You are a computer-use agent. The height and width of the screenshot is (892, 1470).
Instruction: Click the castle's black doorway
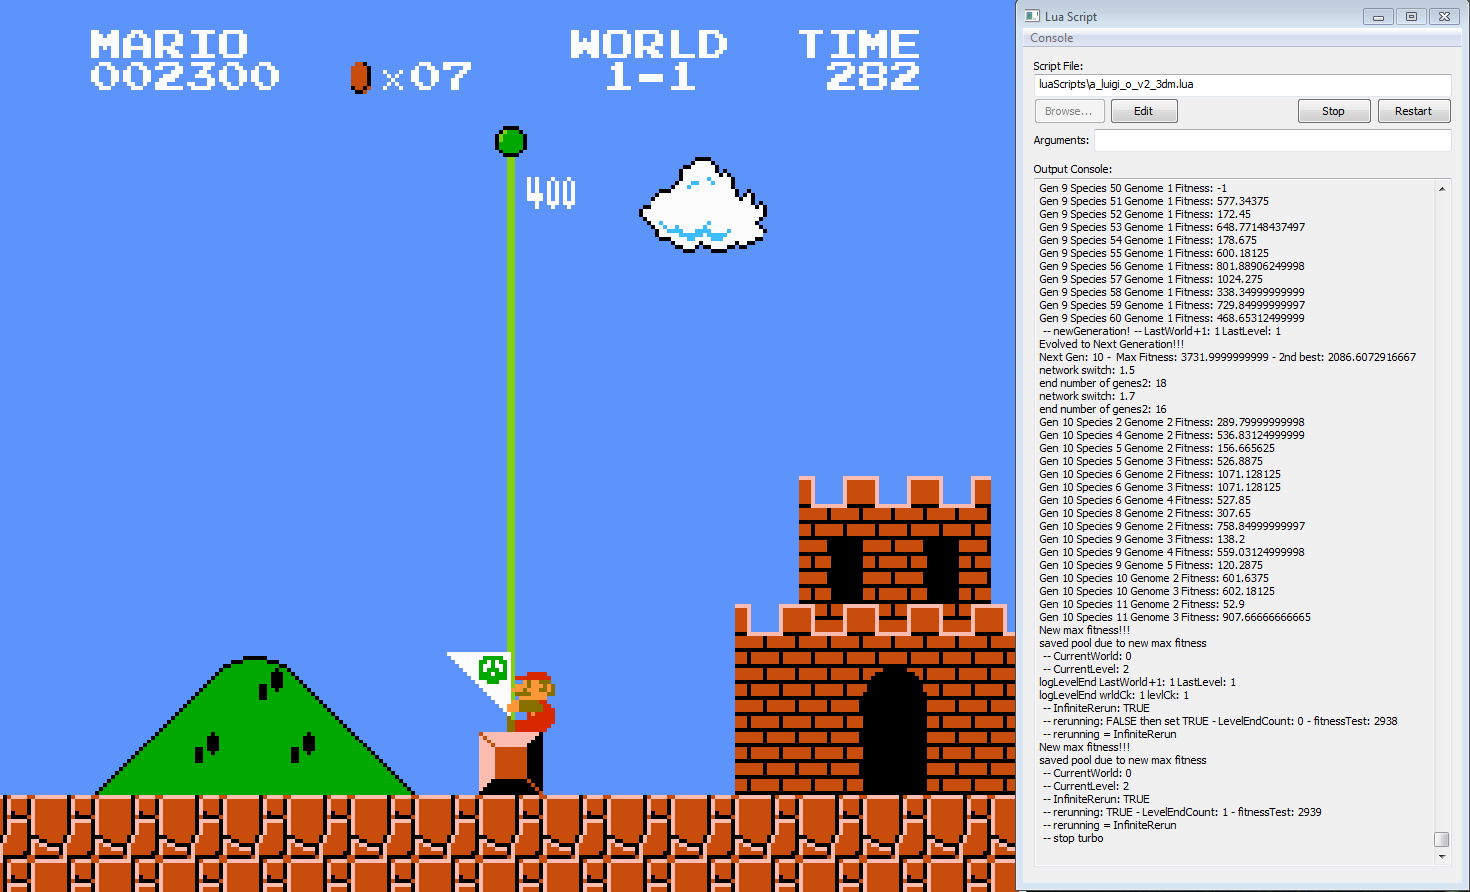893,733
